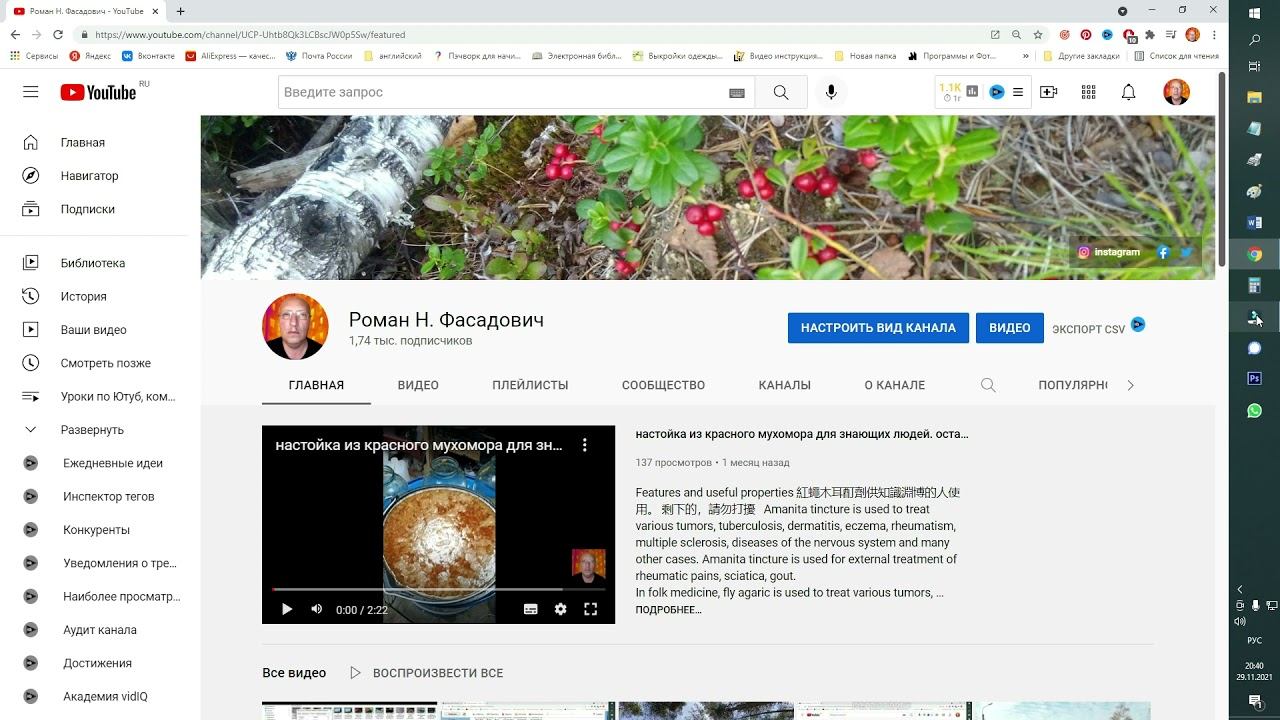Image resolution: width=1280 pixels, height=720 pixels.
Task: Open the on-screen keyboard in search box
Action: (x=737, y=93)
